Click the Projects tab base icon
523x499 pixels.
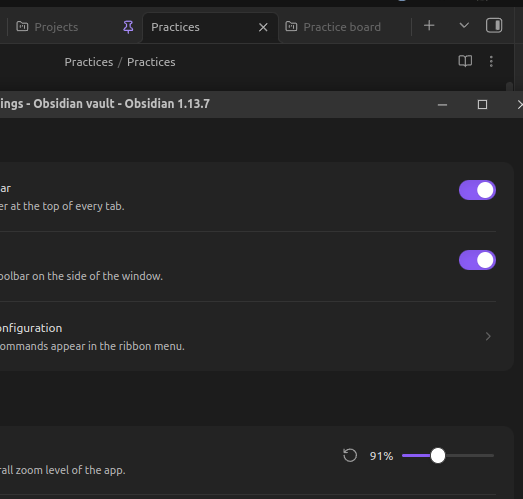(x=22, y=26)
